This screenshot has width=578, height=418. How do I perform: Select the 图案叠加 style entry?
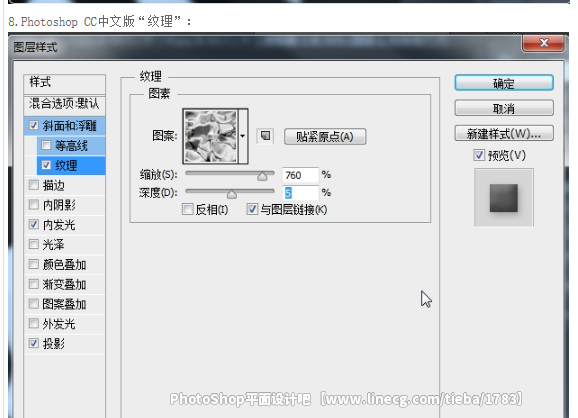point(65,304)
